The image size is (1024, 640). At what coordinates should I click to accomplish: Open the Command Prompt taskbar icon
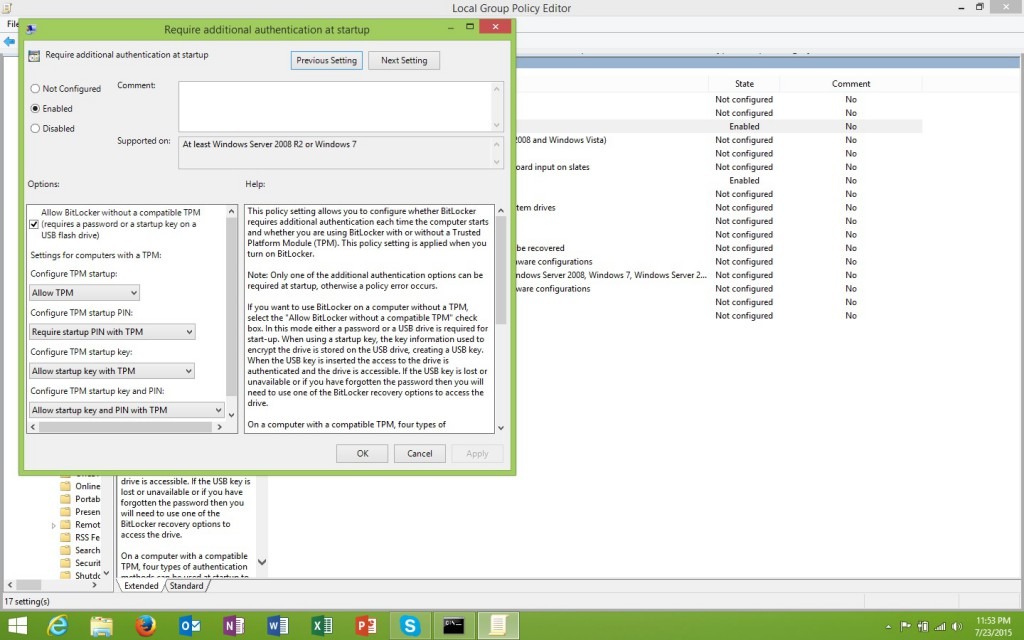(454, 624)
